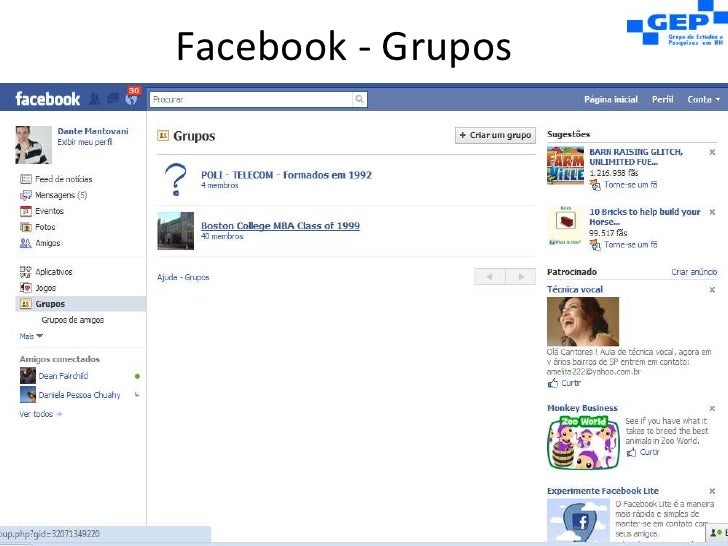Click Feed de notícias sidebar icon
This screenshot has height=546, width=728.
pos(26,179)
